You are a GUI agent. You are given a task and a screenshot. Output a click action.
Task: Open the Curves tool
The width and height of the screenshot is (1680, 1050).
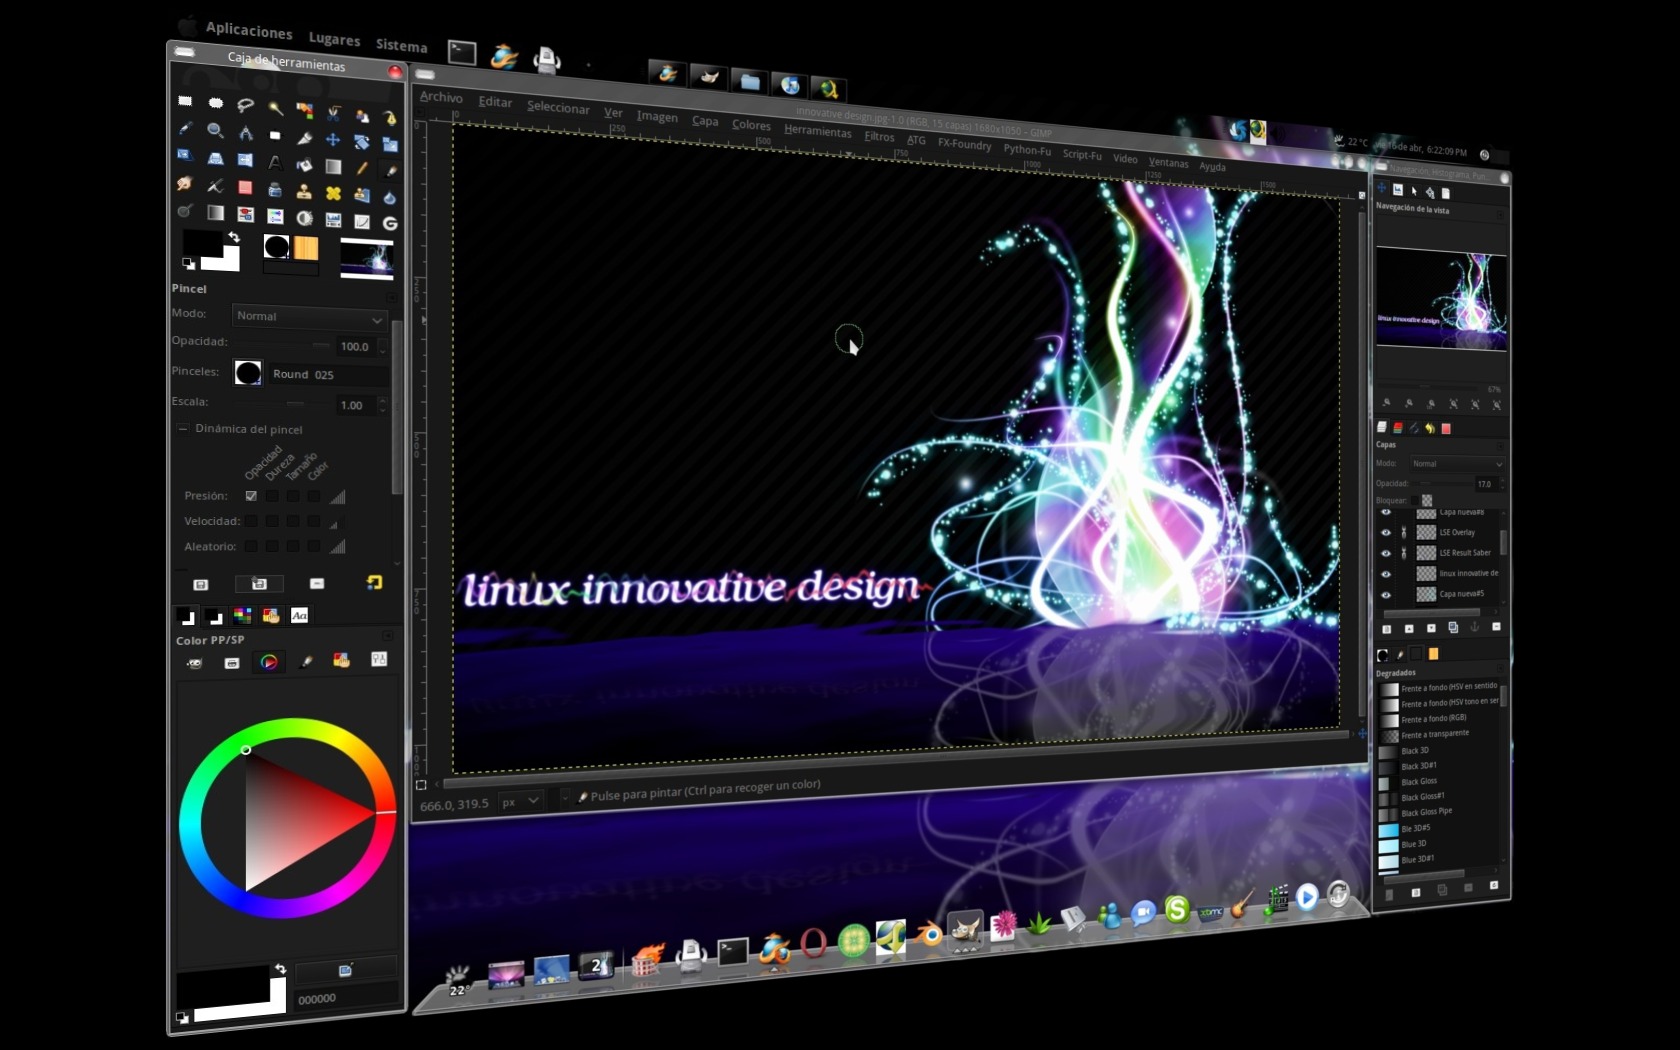[362, 221]
